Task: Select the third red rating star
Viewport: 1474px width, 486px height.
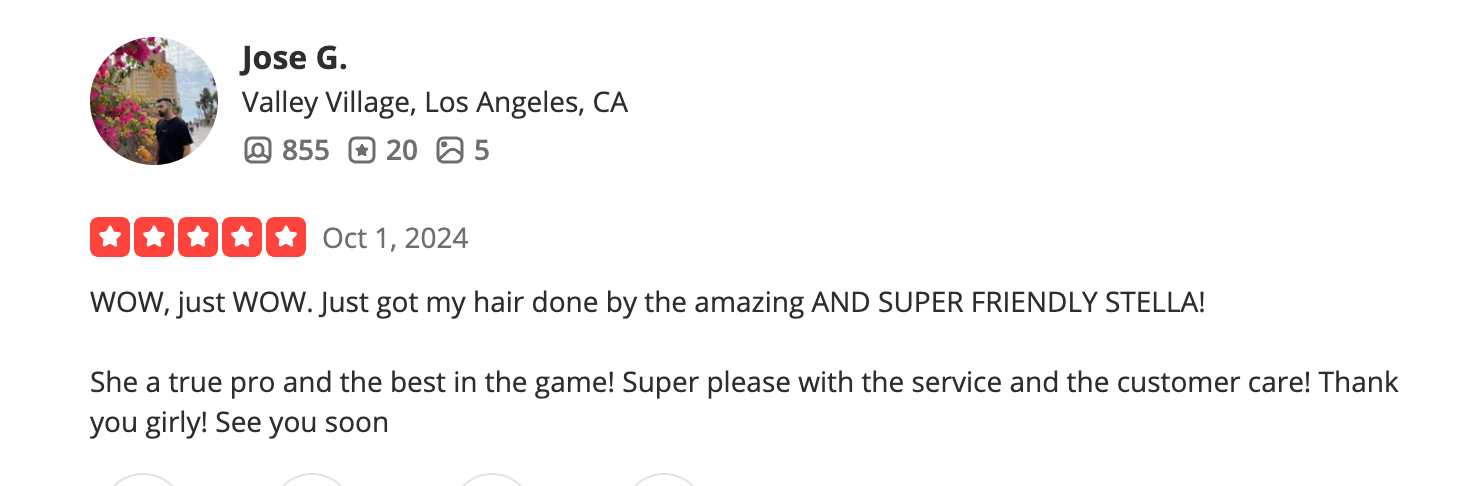Action: 198,237
